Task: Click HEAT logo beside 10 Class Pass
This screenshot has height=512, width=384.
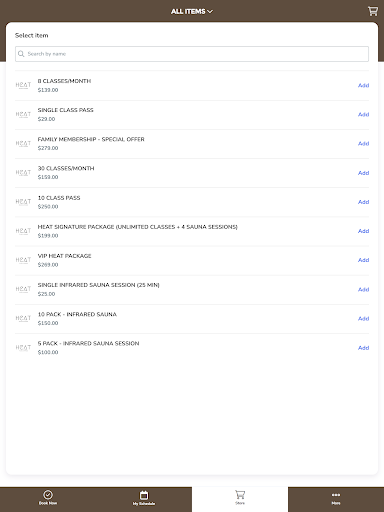Action: tap(23, 202)
